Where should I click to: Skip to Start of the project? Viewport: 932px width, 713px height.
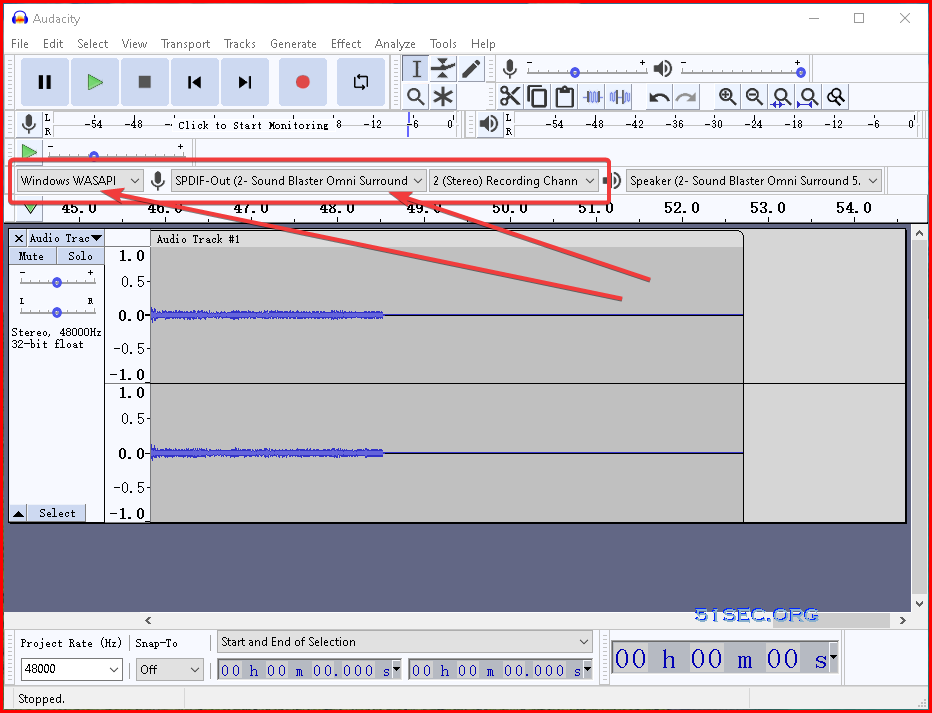point(194,81)
